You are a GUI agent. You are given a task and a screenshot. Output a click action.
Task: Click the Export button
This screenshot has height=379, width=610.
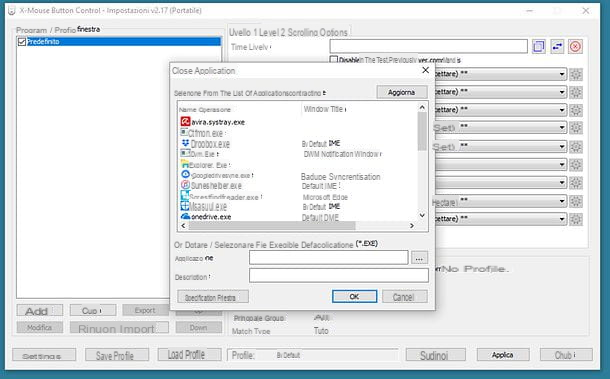(145, 310)
